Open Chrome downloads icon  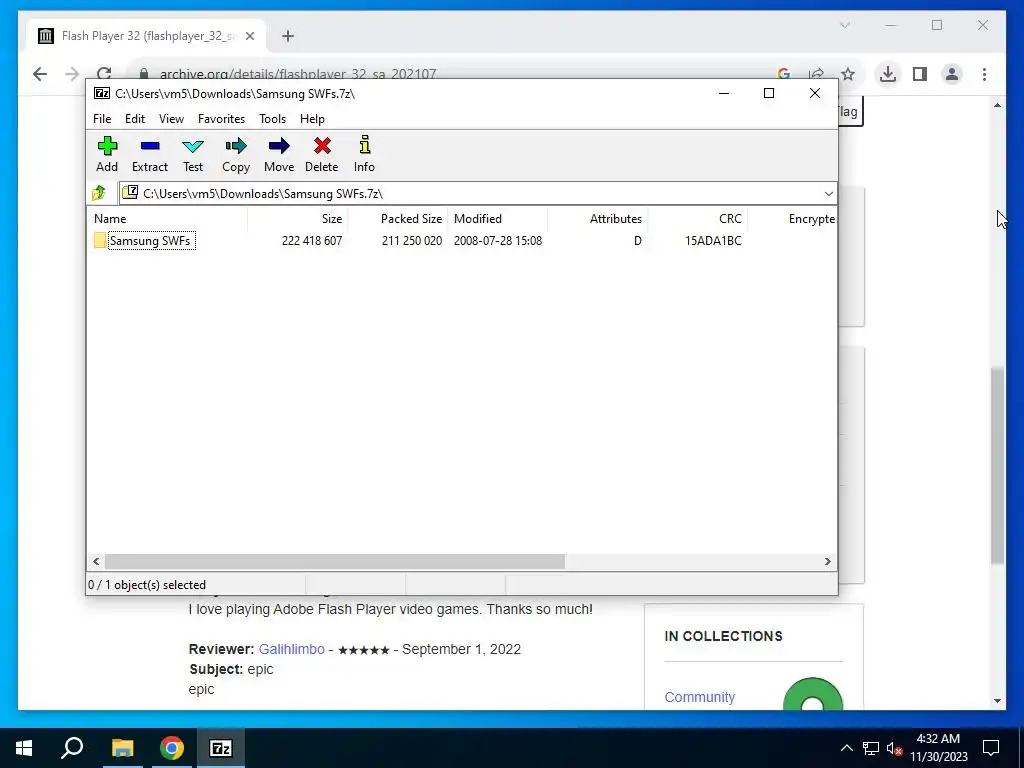888,74
